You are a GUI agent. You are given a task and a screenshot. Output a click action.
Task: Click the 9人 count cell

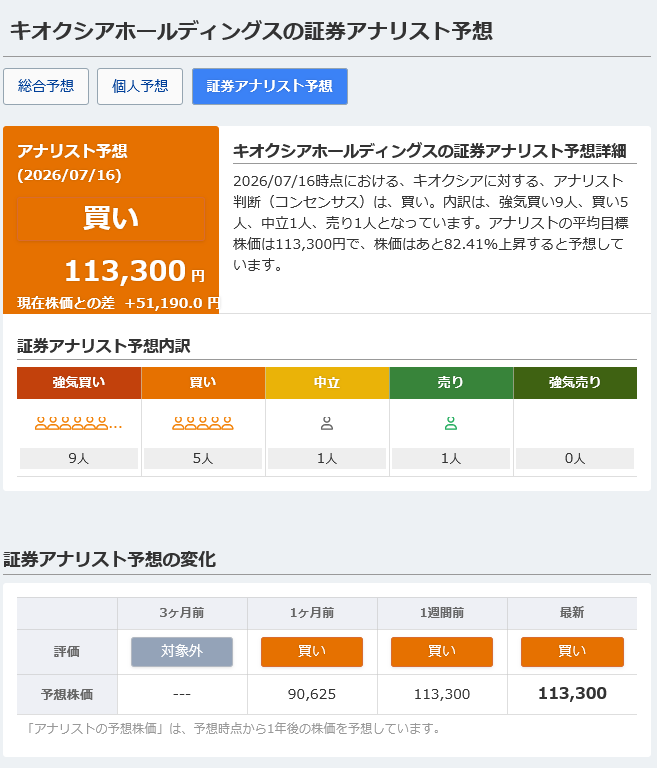click(x=79, y=458)
